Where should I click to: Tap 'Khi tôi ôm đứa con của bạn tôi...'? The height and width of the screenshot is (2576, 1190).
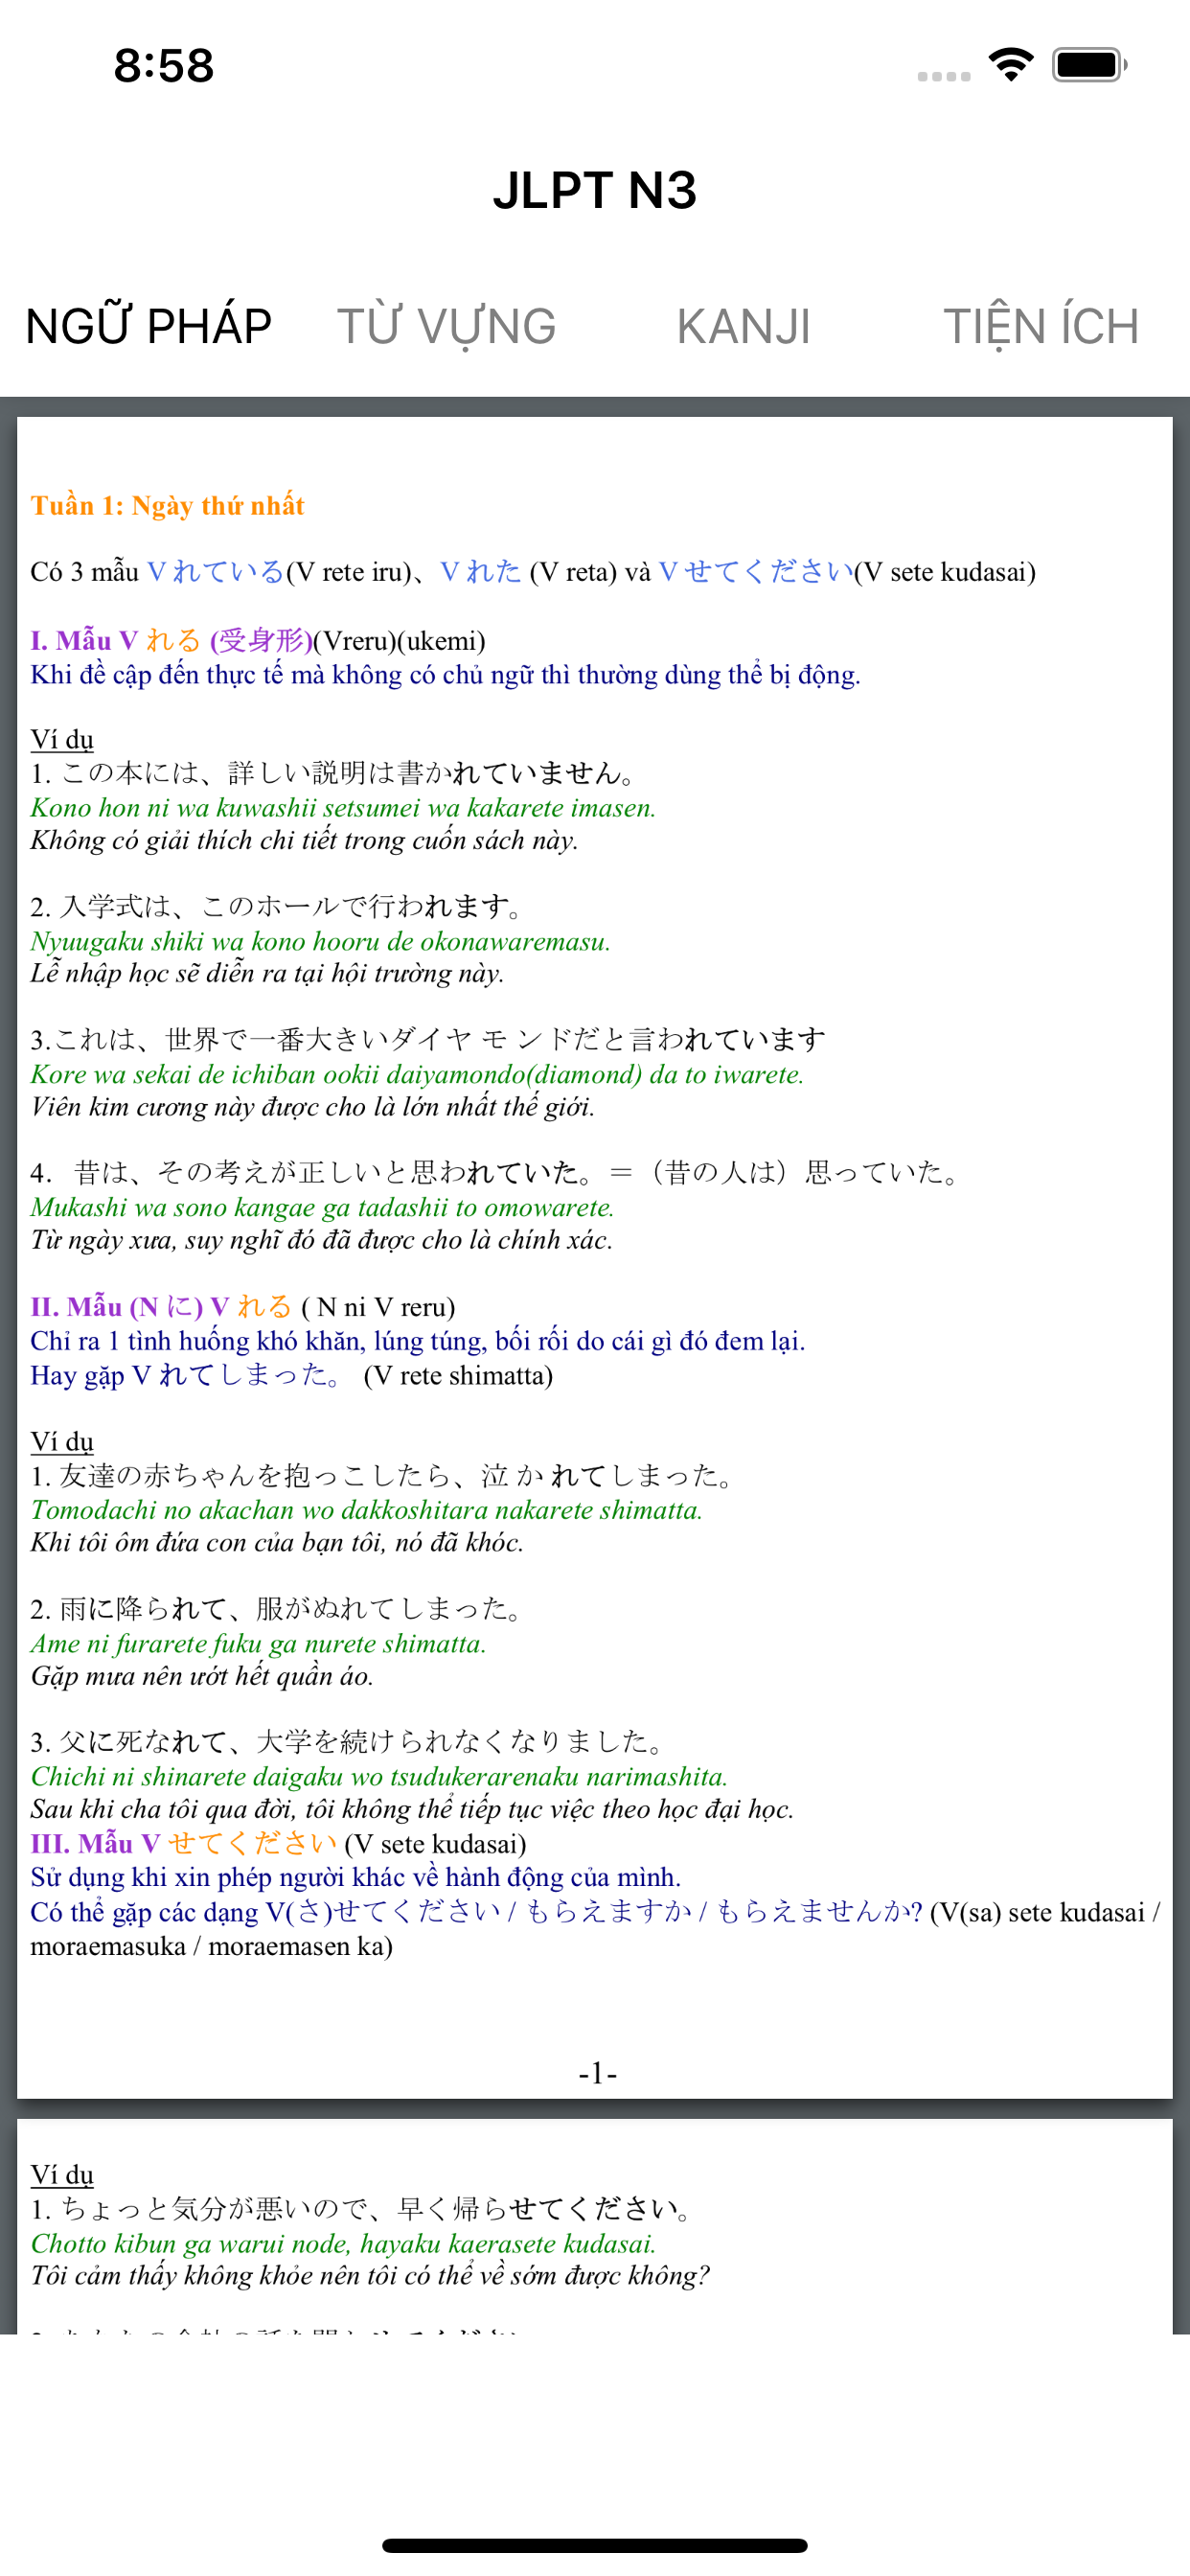point(277,1543)
